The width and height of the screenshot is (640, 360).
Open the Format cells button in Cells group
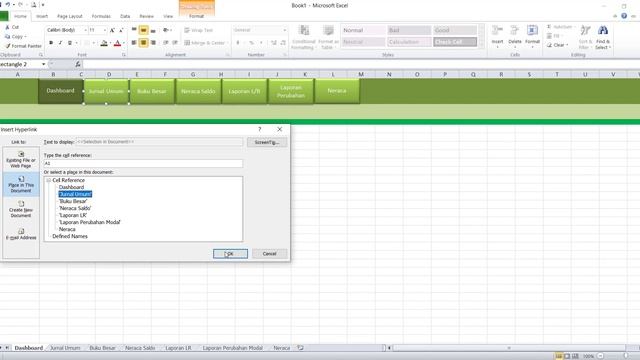click(532, 36)
